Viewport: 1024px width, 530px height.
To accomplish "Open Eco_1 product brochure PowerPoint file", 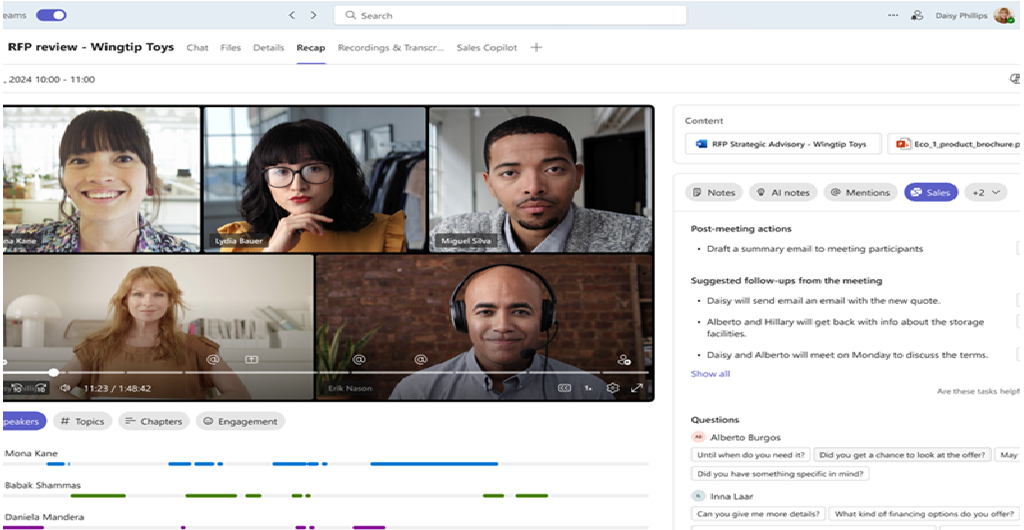I will [955, 144].
